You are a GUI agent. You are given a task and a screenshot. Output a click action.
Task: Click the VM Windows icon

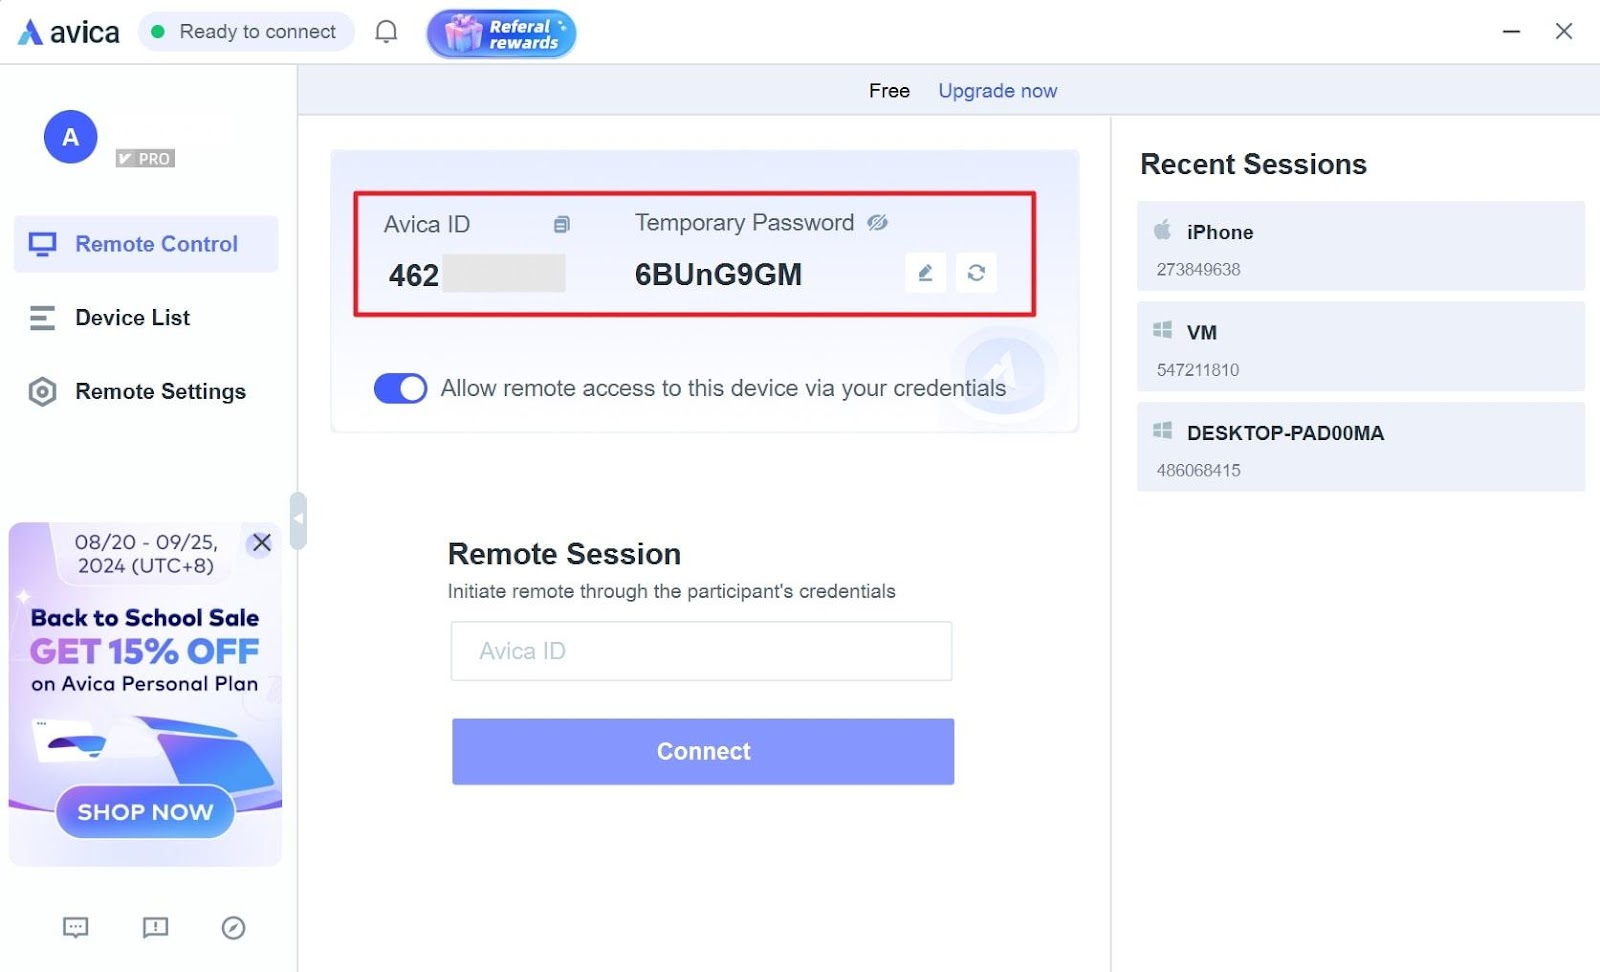(x=1162, y=330)
